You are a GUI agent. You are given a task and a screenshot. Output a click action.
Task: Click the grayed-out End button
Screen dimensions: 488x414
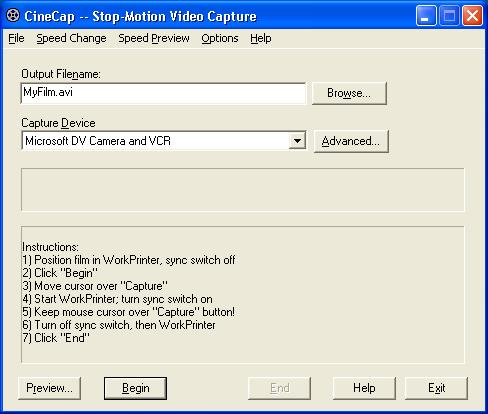(279, 388)
